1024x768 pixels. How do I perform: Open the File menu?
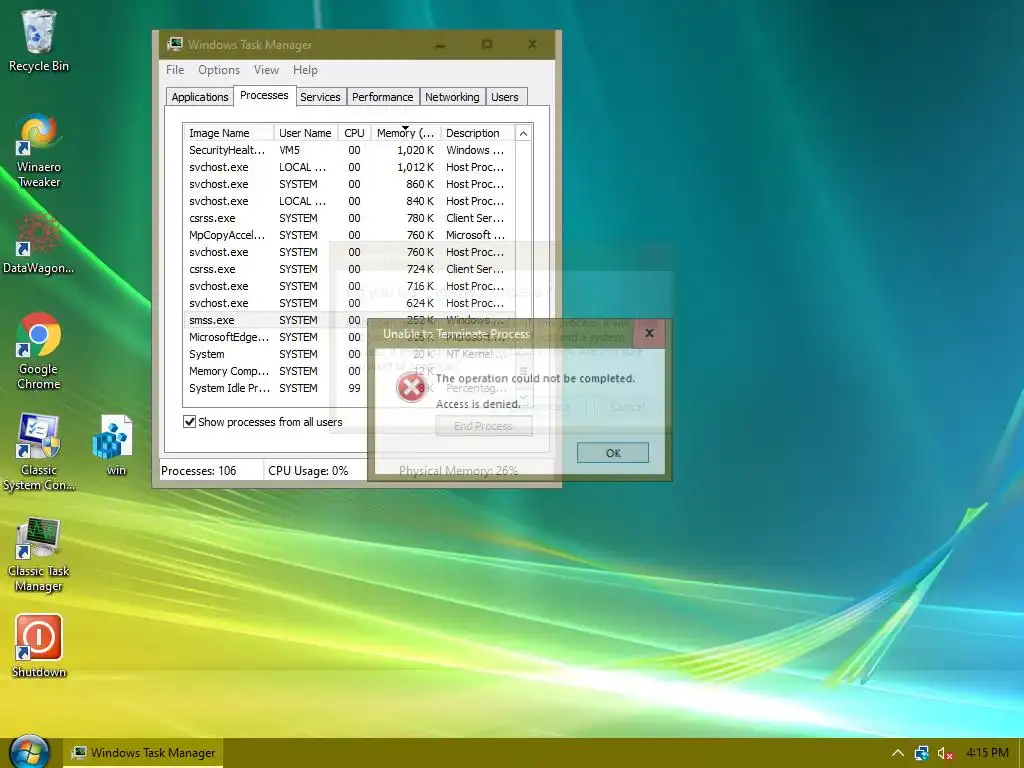175,70
